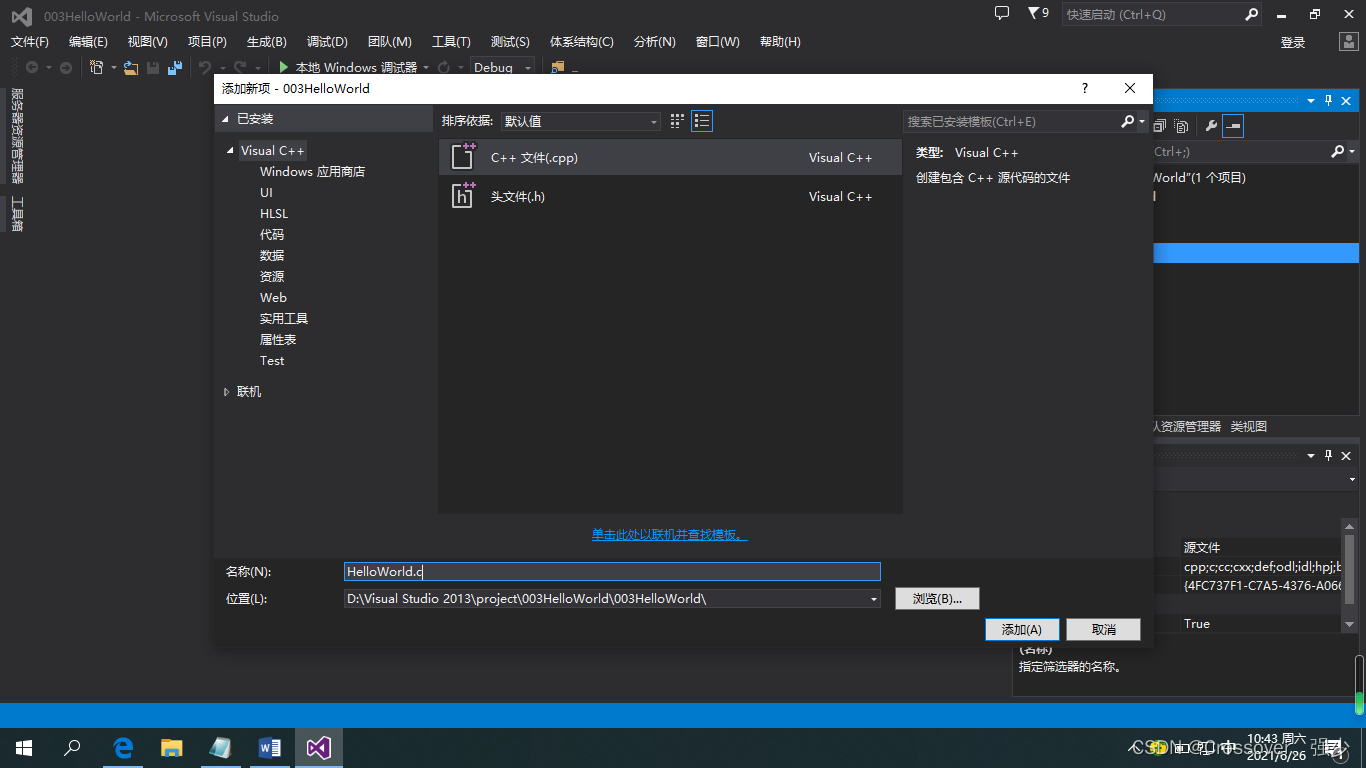Viewport: 1366px width, 768px height.
Task: Click the Redo toolbar icon
Action: pyautogui.click(x=239, y=67)
